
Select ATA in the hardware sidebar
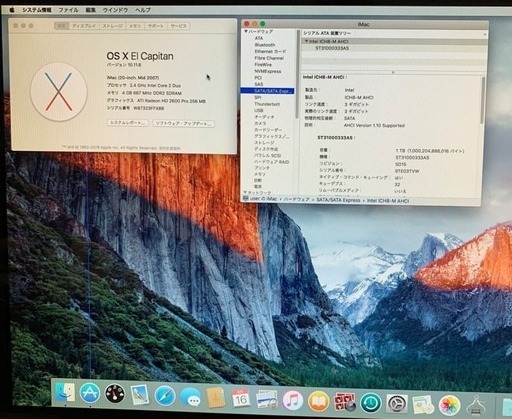(259, 38)
